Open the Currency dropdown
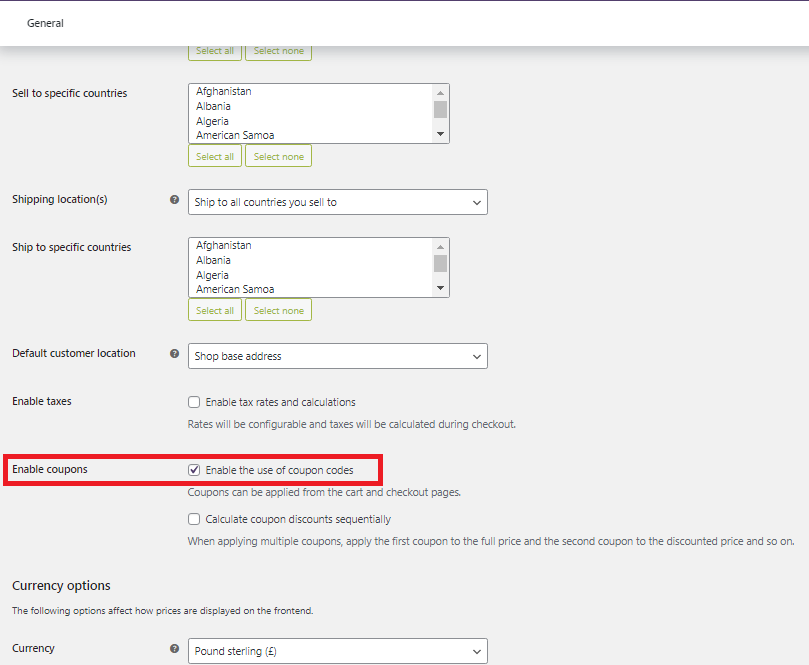The image size is (809, 665). pyautogui.click(x=337, y=651)
